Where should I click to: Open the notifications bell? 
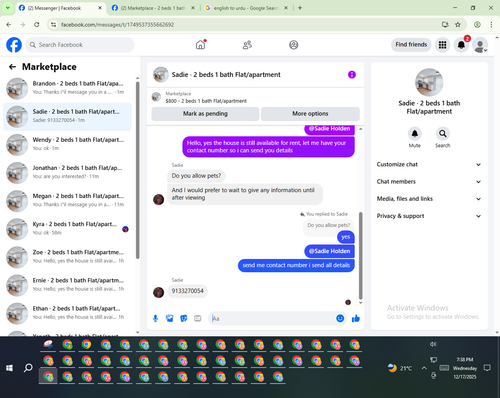coord(461,45)
